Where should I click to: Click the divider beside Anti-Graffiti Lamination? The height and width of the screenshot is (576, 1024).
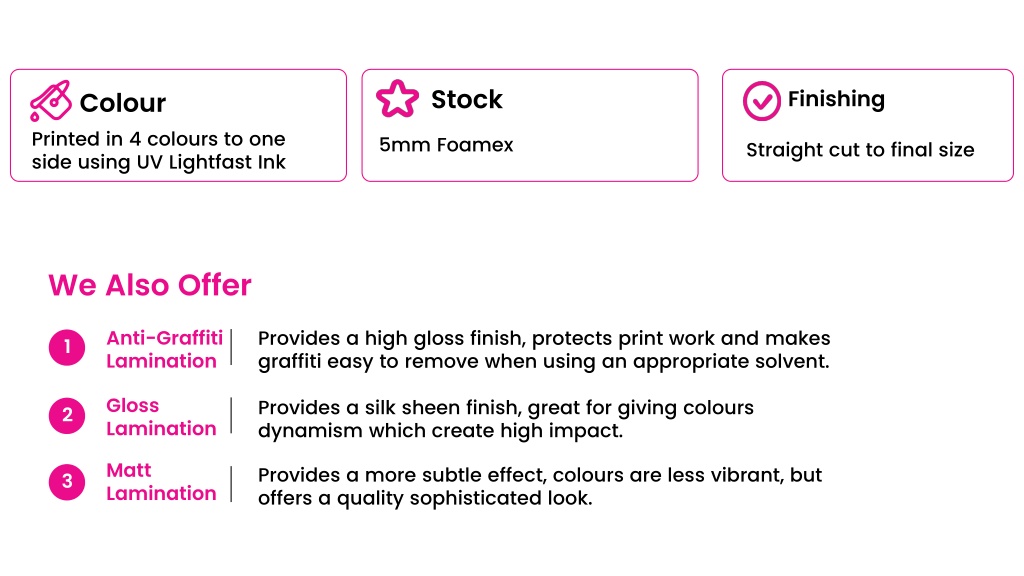point(231,347)
